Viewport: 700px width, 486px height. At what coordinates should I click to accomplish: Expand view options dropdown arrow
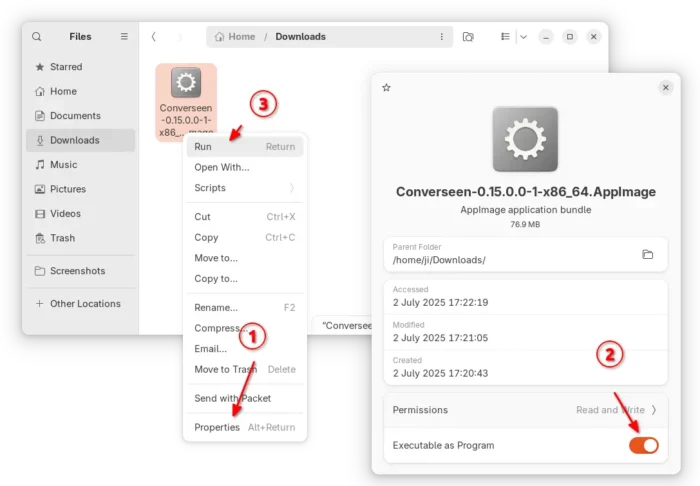tap(523, 37)
